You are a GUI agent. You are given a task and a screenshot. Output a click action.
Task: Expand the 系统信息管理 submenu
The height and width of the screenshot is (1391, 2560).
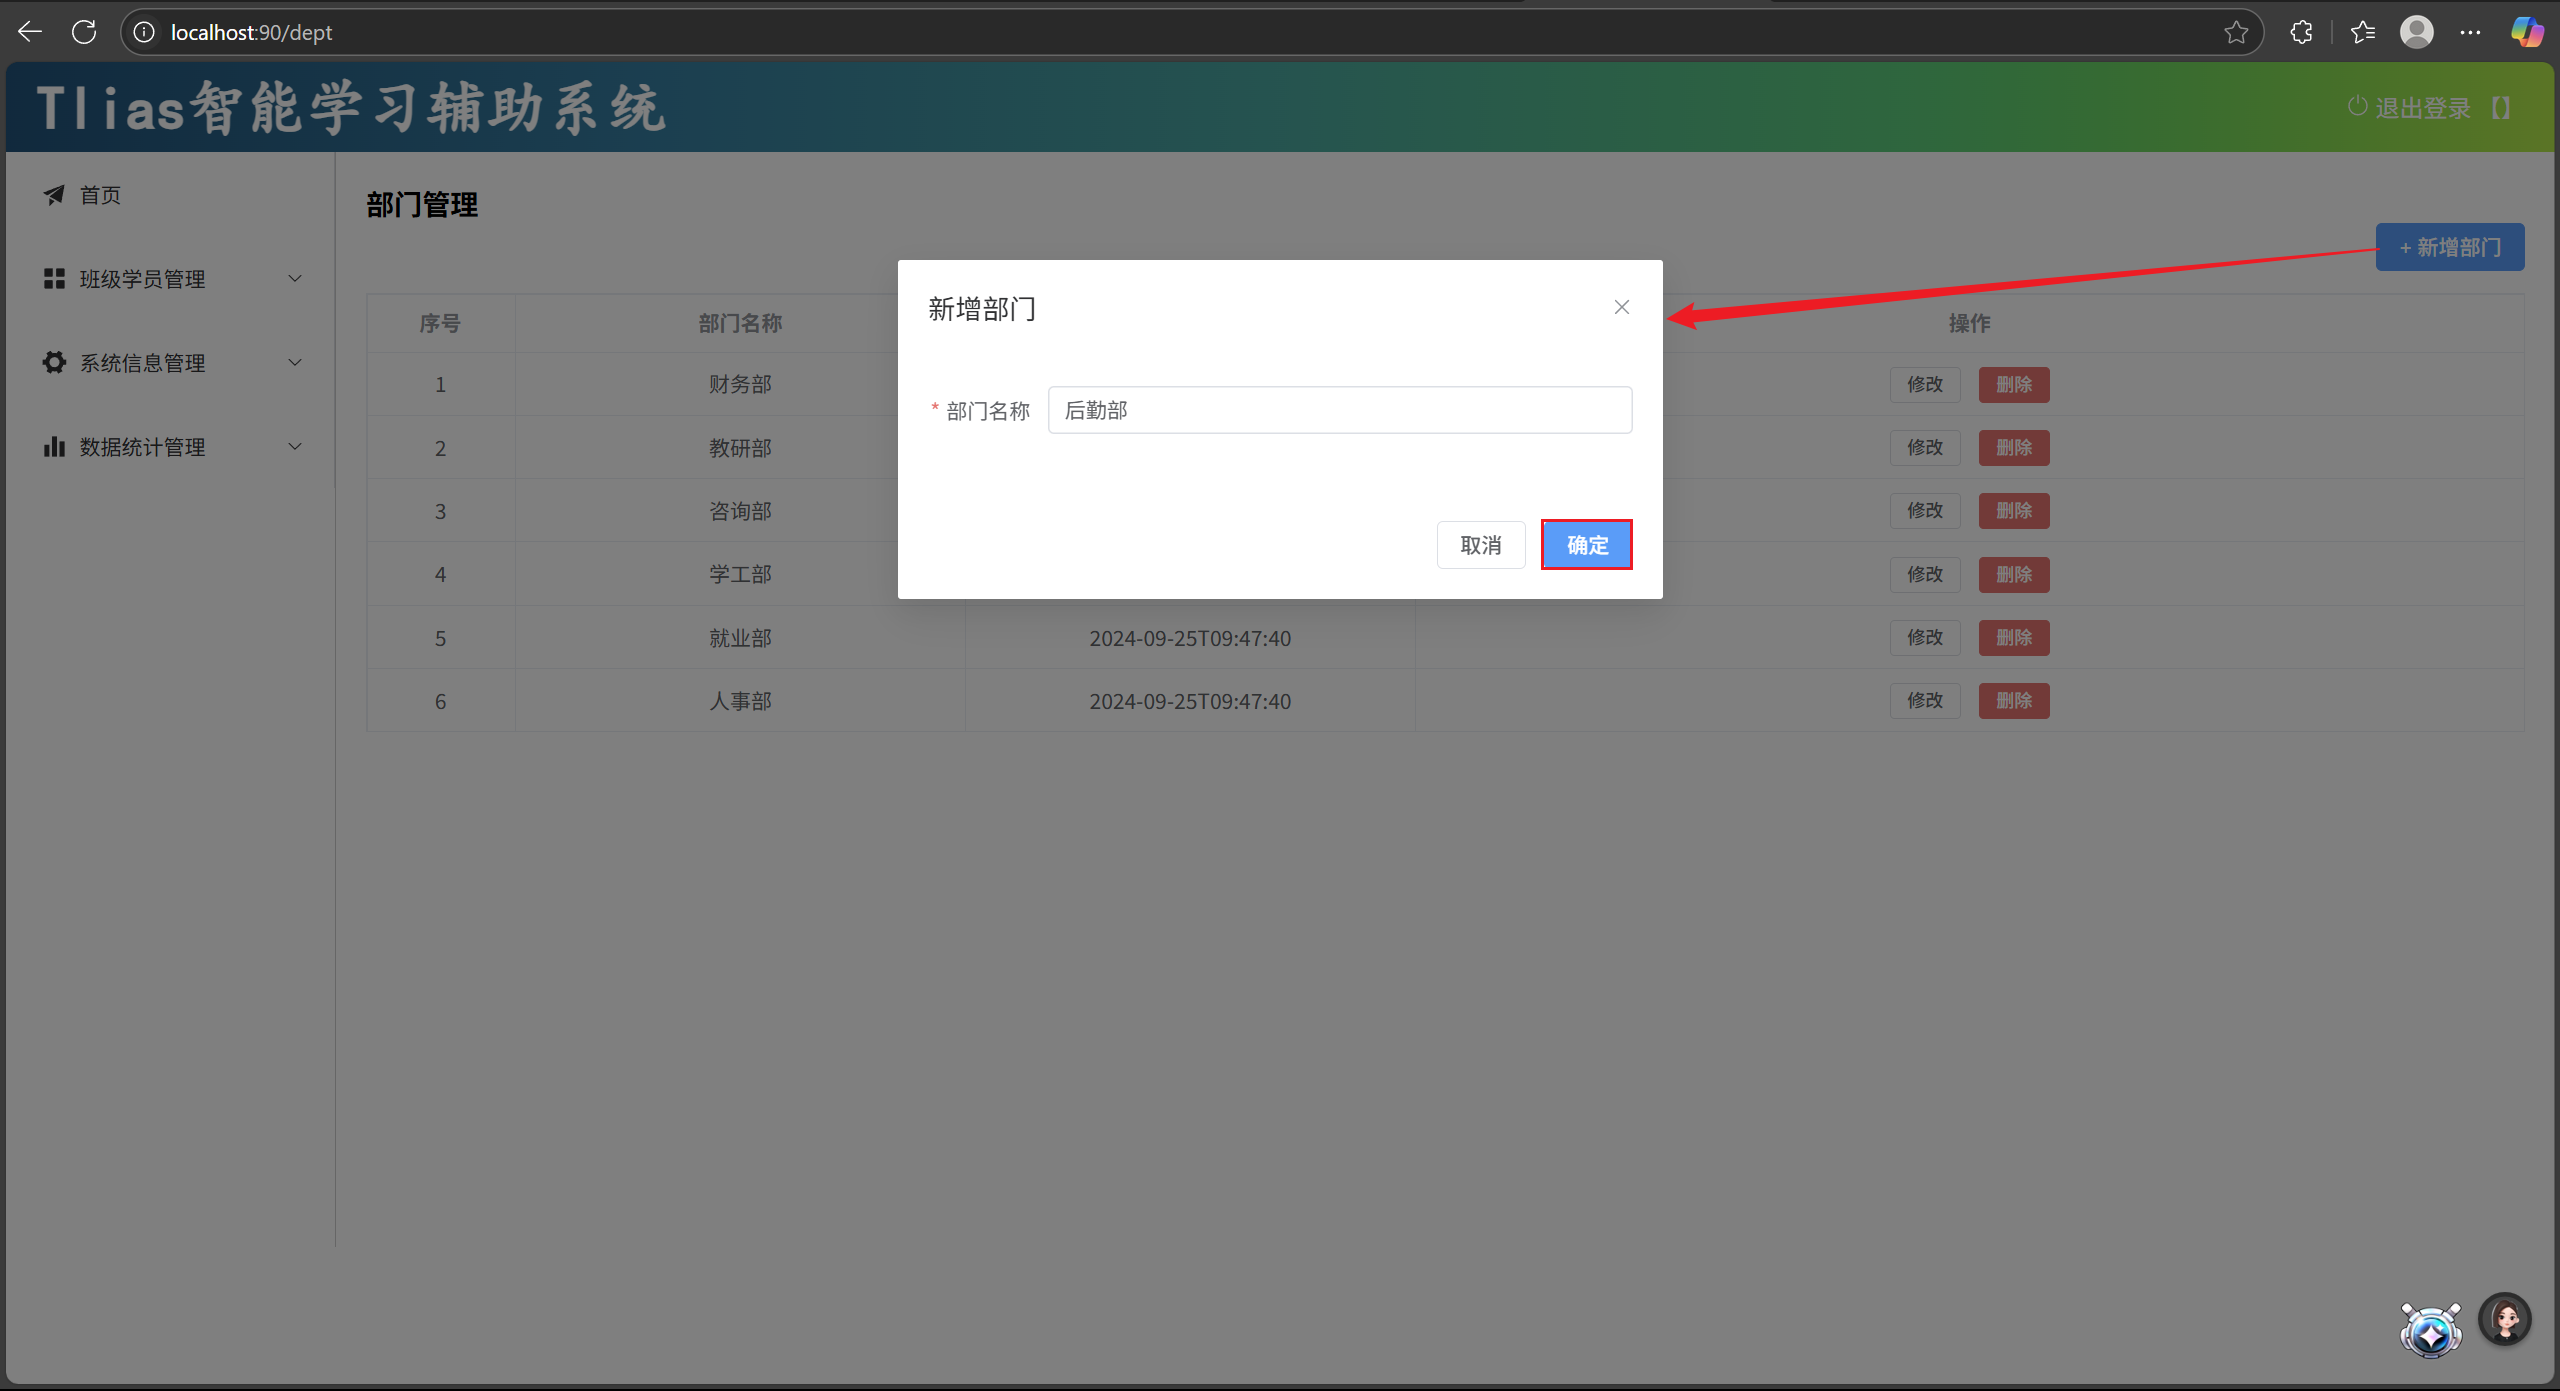(170, 363)
